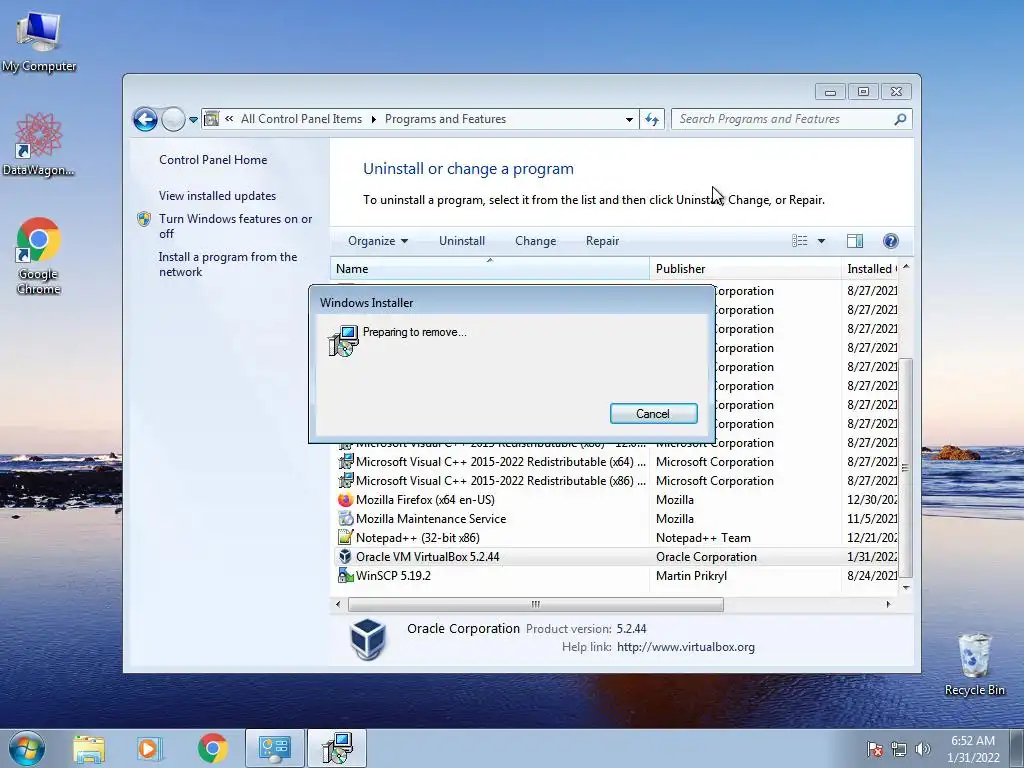Click the network tray icon
Viewport: 1024px width, 768px height.
pos(899,749)
